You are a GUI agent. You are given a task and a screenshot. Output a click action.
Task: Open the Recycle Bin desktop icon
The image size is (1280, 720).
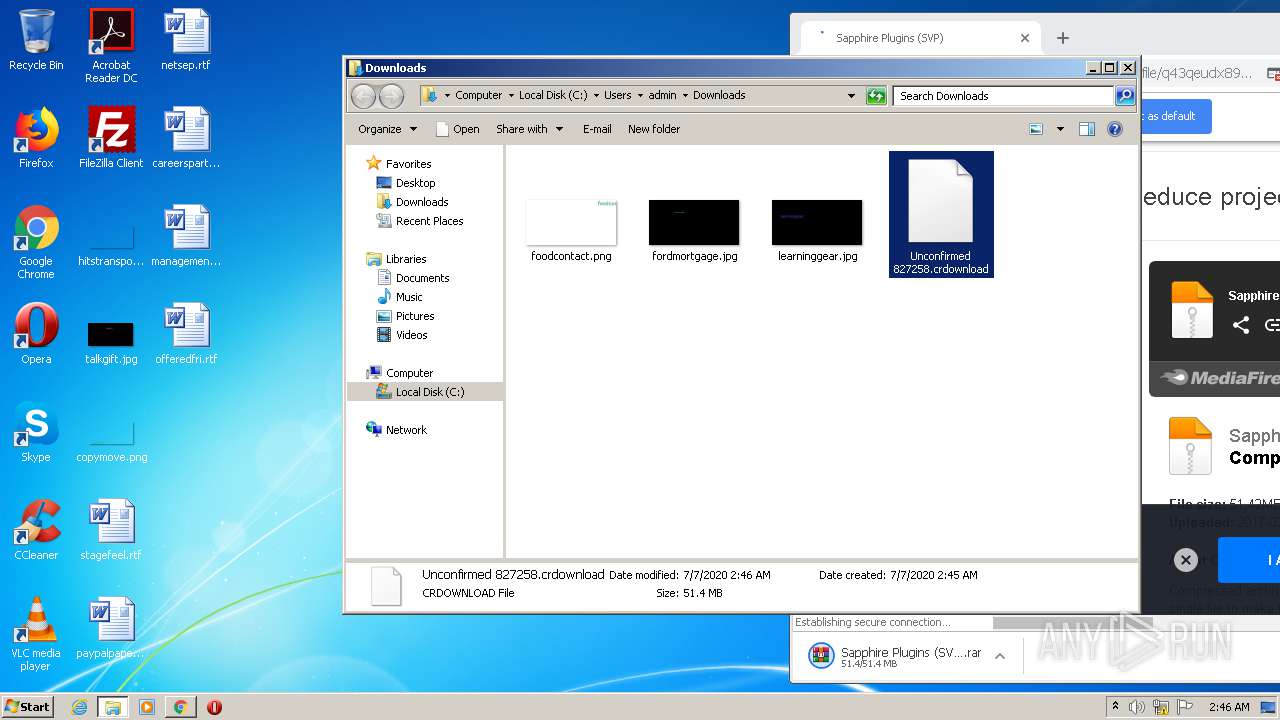[x=36, y=40]
